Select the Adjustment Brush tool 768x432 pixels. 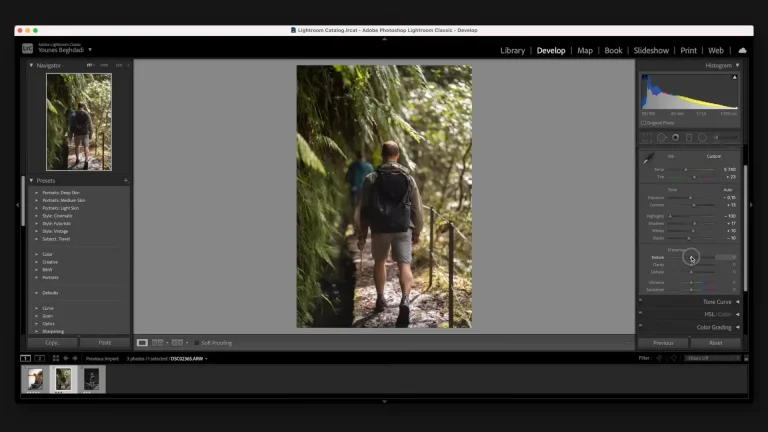coord(725,138)
